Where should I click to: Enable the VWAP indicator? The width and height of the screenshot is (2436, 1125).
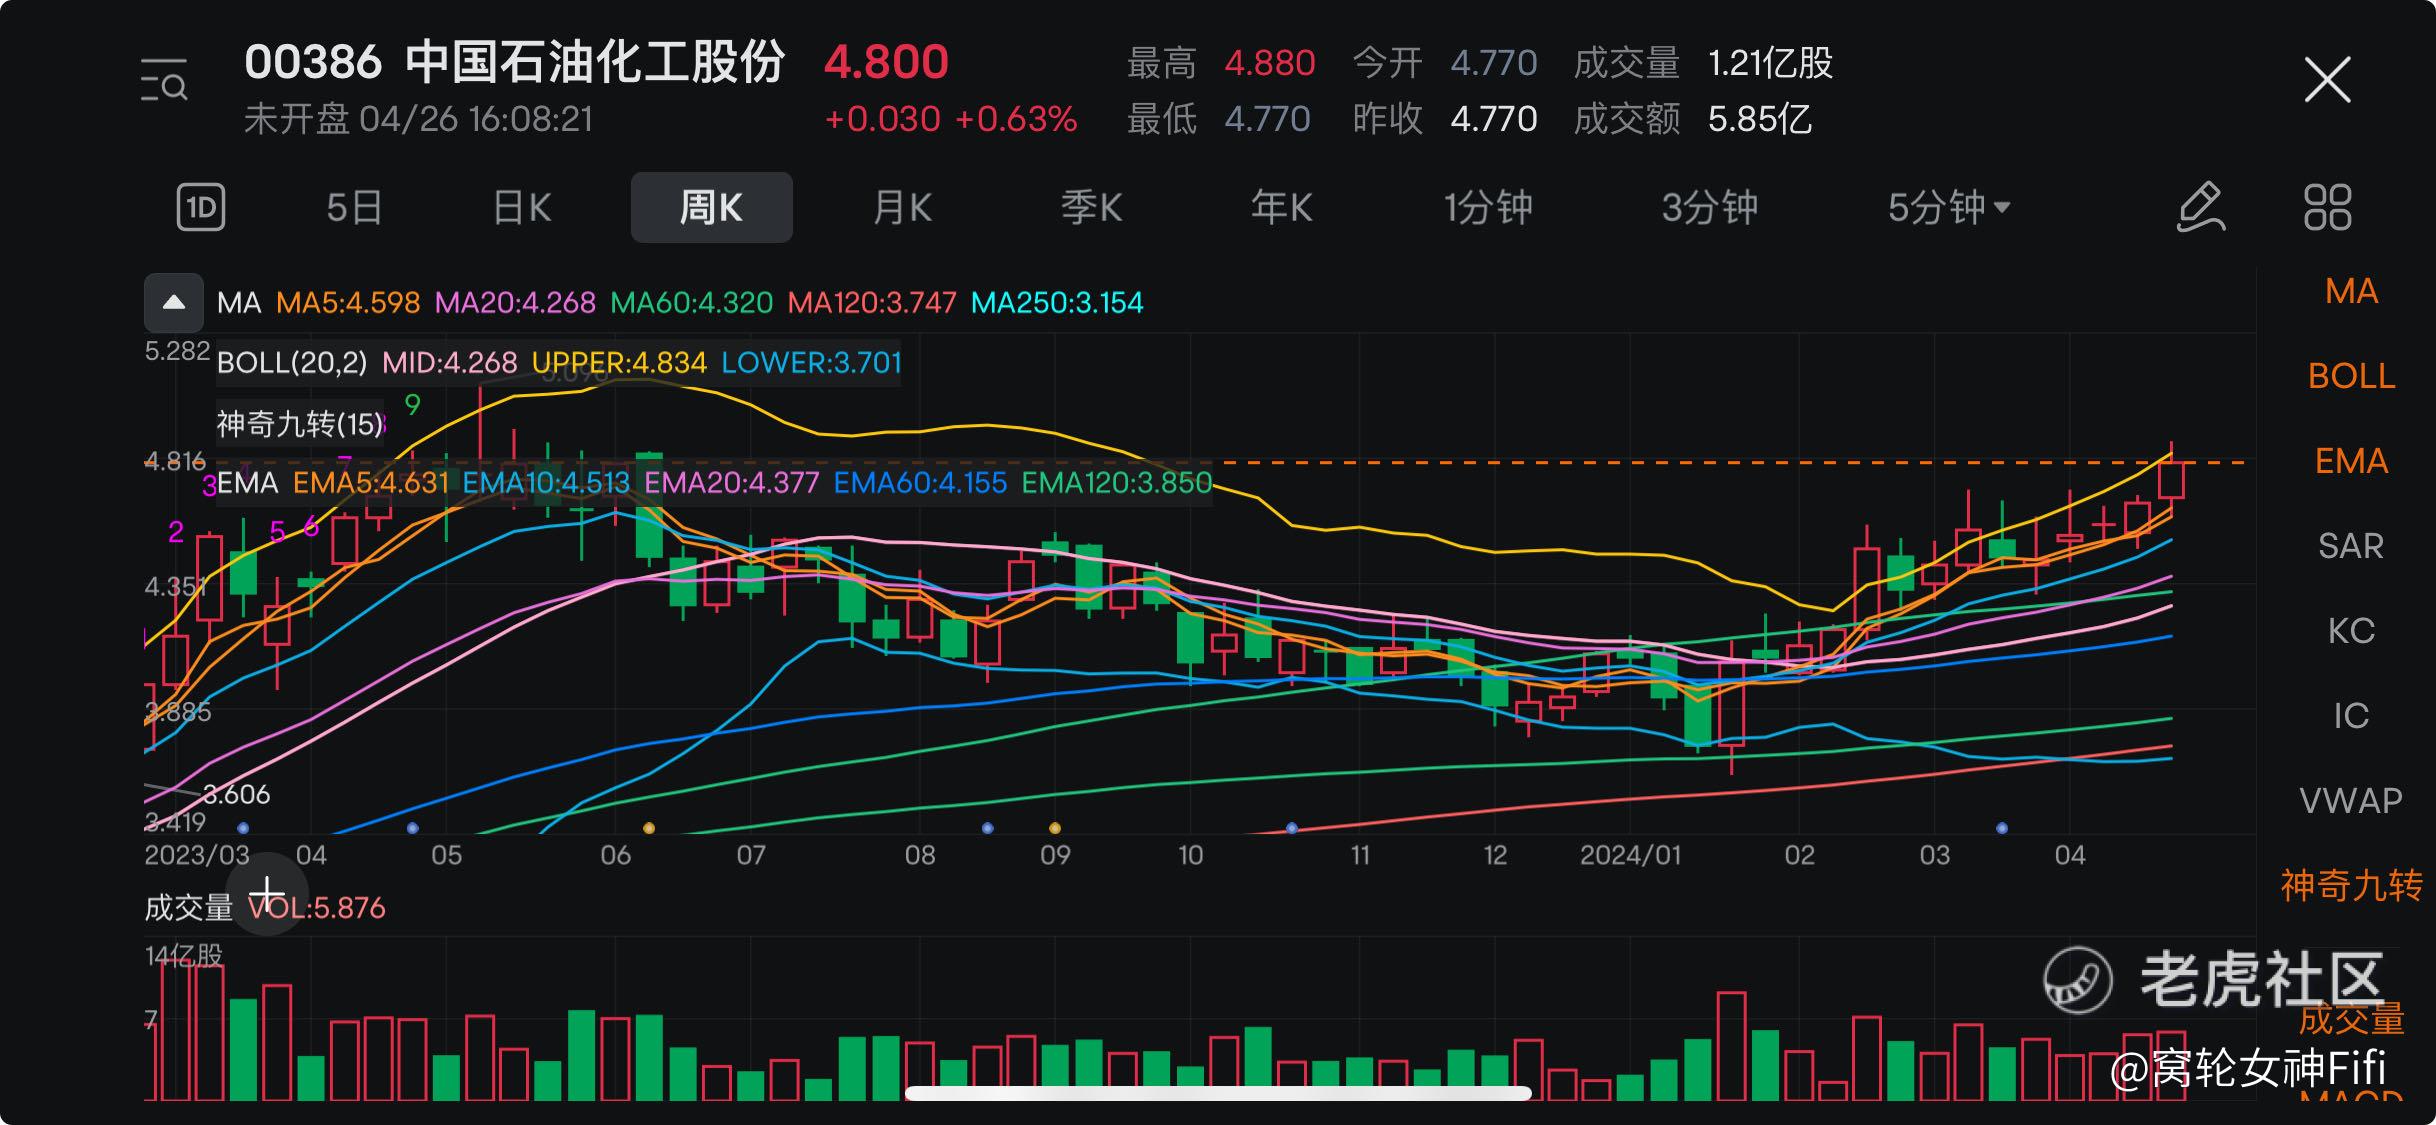(x=2351, y=801)
